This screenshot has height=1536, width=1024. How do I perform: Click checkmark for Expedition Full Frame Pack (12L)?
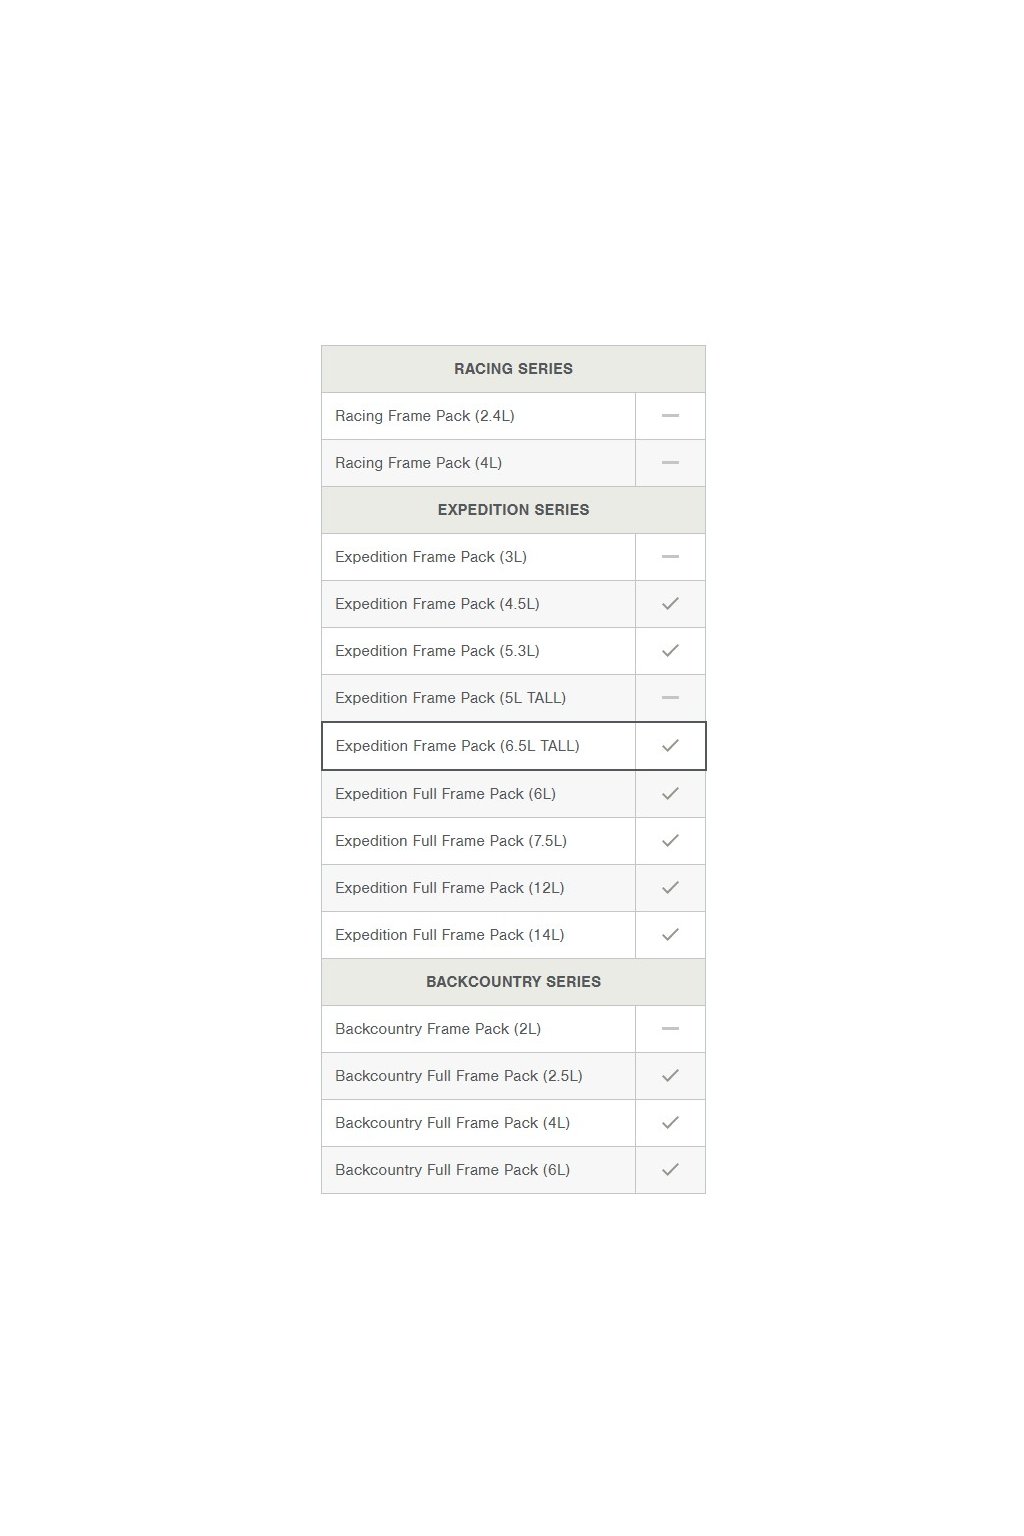[670, 887]
